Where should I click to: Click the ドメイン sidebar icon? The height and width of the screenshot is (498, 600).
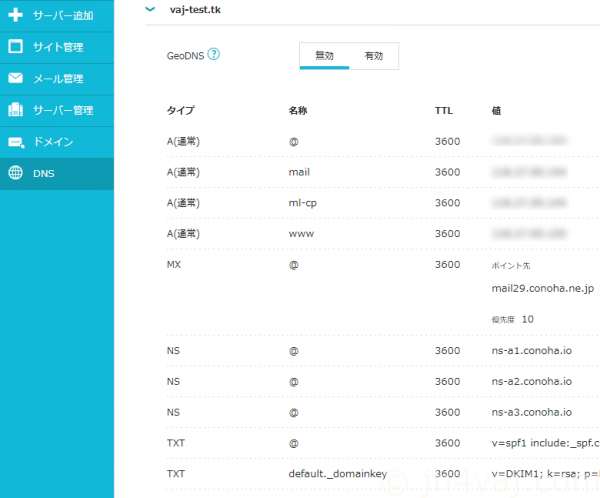click(x=15, y=142)
